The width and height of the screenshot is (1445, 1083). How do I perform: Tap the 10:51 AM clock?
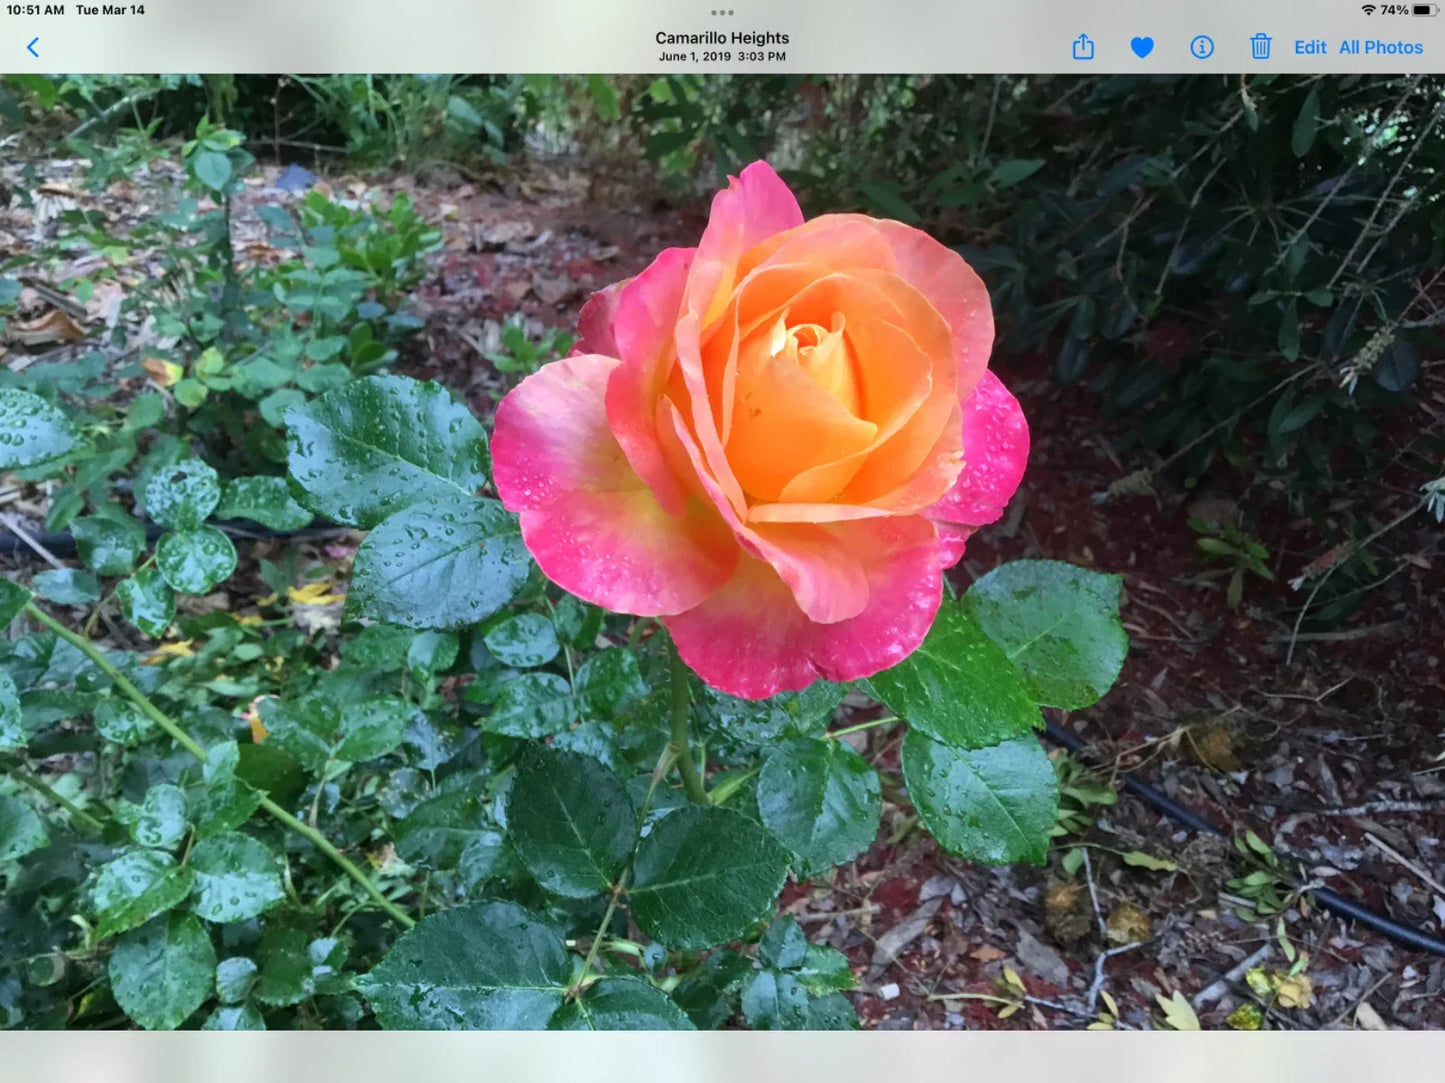[x=35, y=10]
